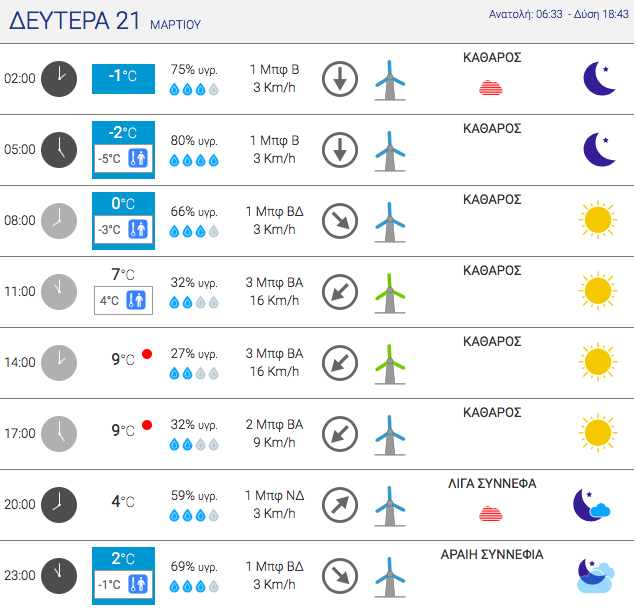
Task: Click the green wind turbine at 14:00
Action: tap(390, 364)
